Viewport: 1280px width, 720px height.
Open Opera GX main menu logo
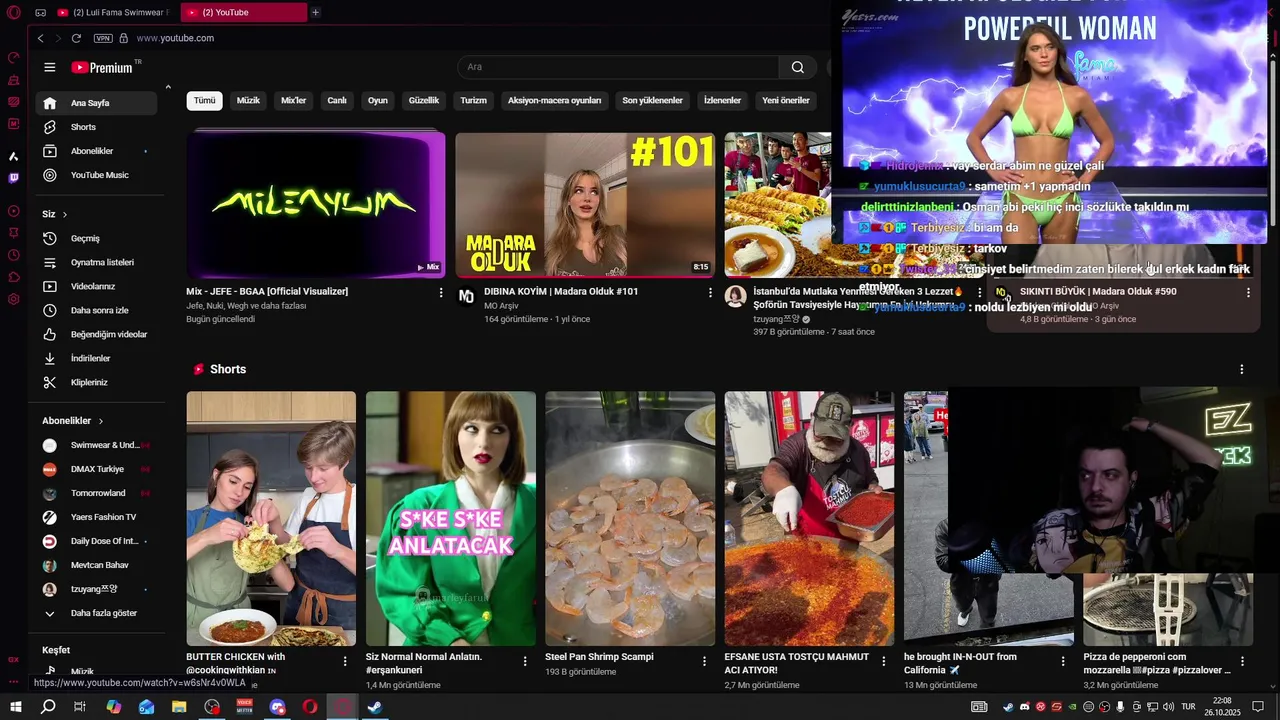point(14,13)
